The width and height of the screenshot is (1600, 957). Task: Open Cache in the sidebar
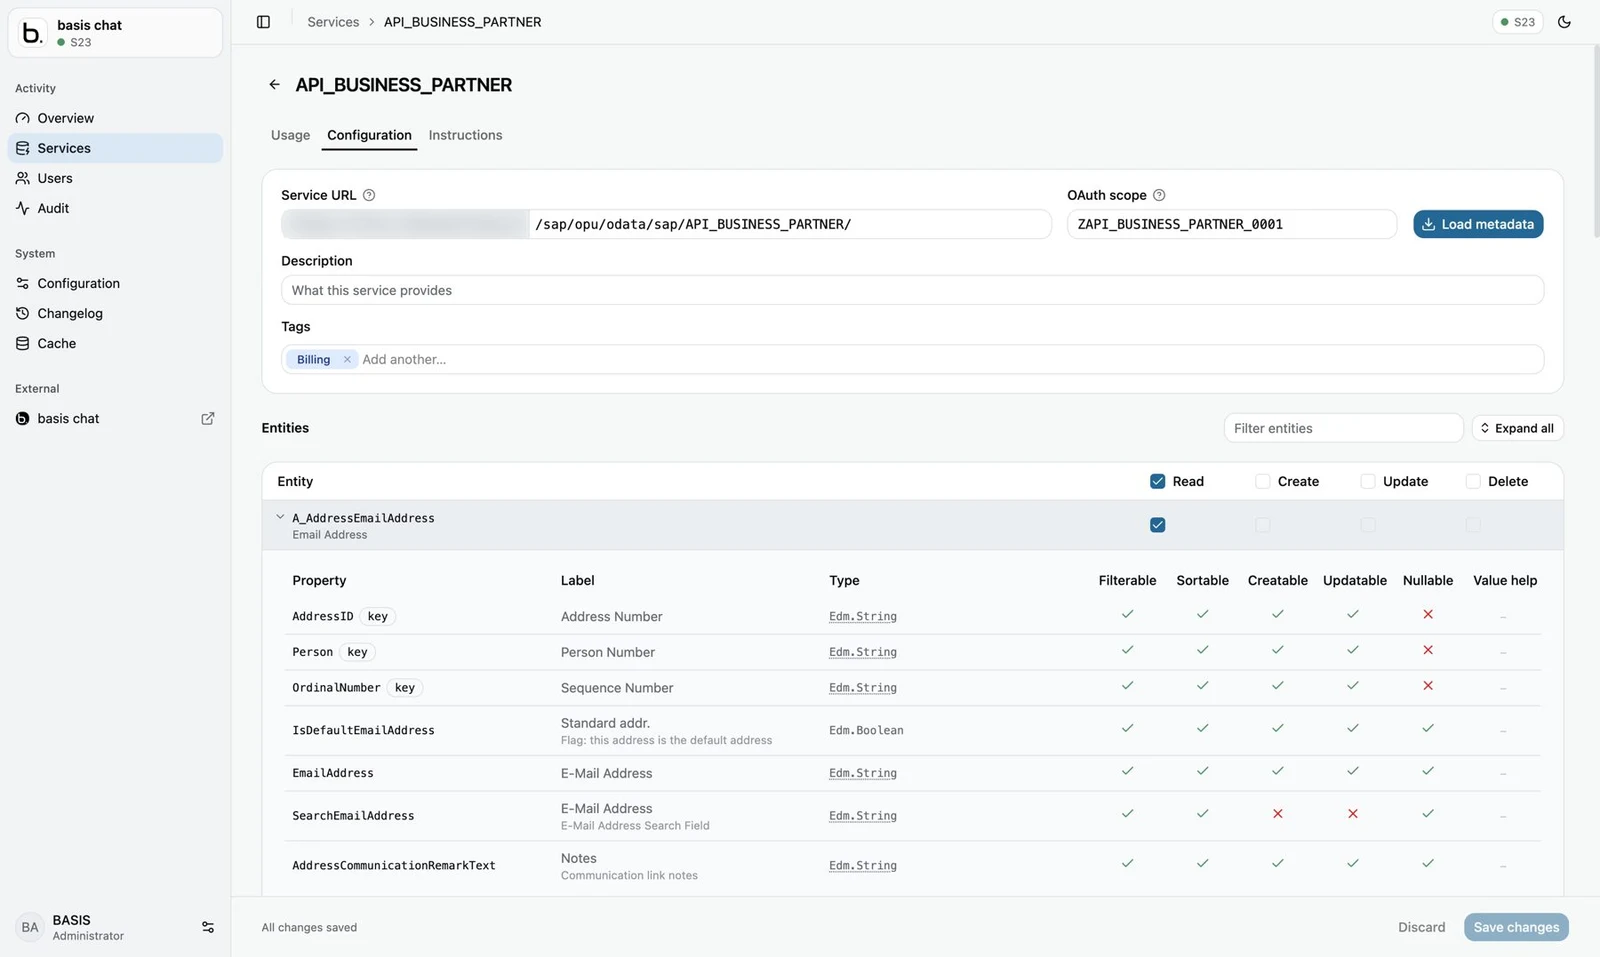click(115, 343)
